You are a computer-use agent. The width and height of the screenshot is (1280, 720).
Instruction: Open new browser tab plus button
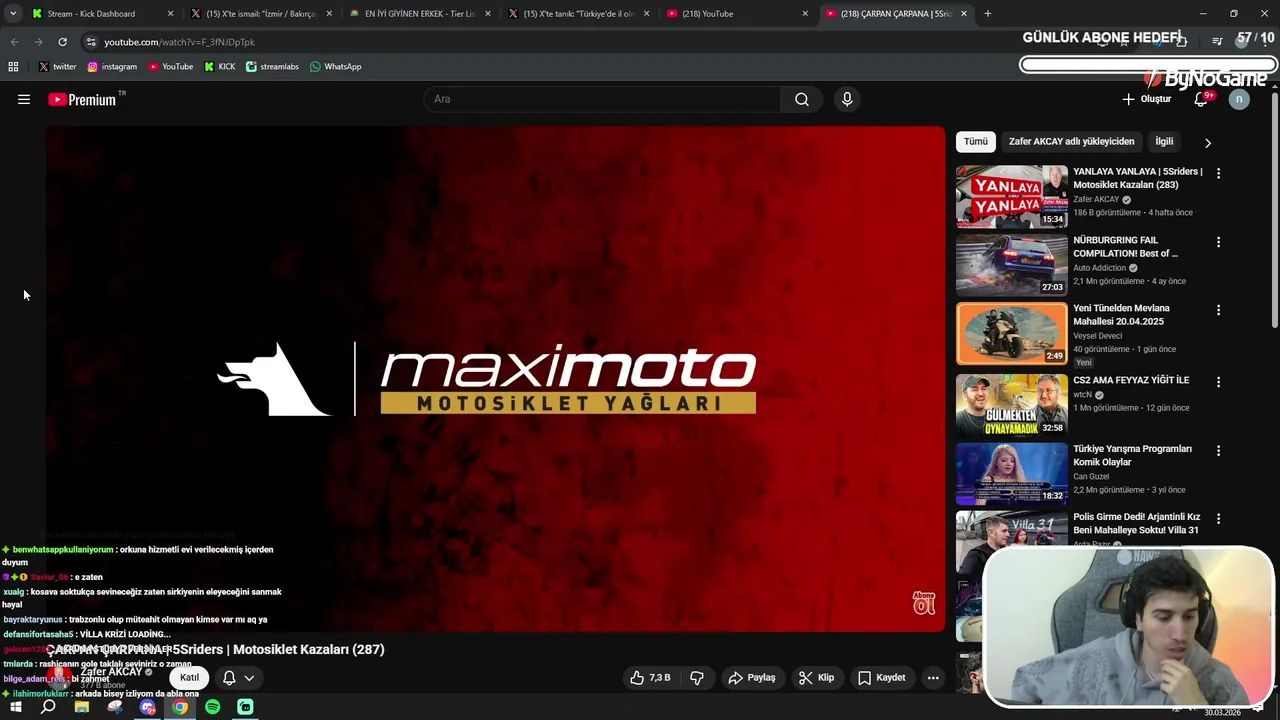click(988, 14)
